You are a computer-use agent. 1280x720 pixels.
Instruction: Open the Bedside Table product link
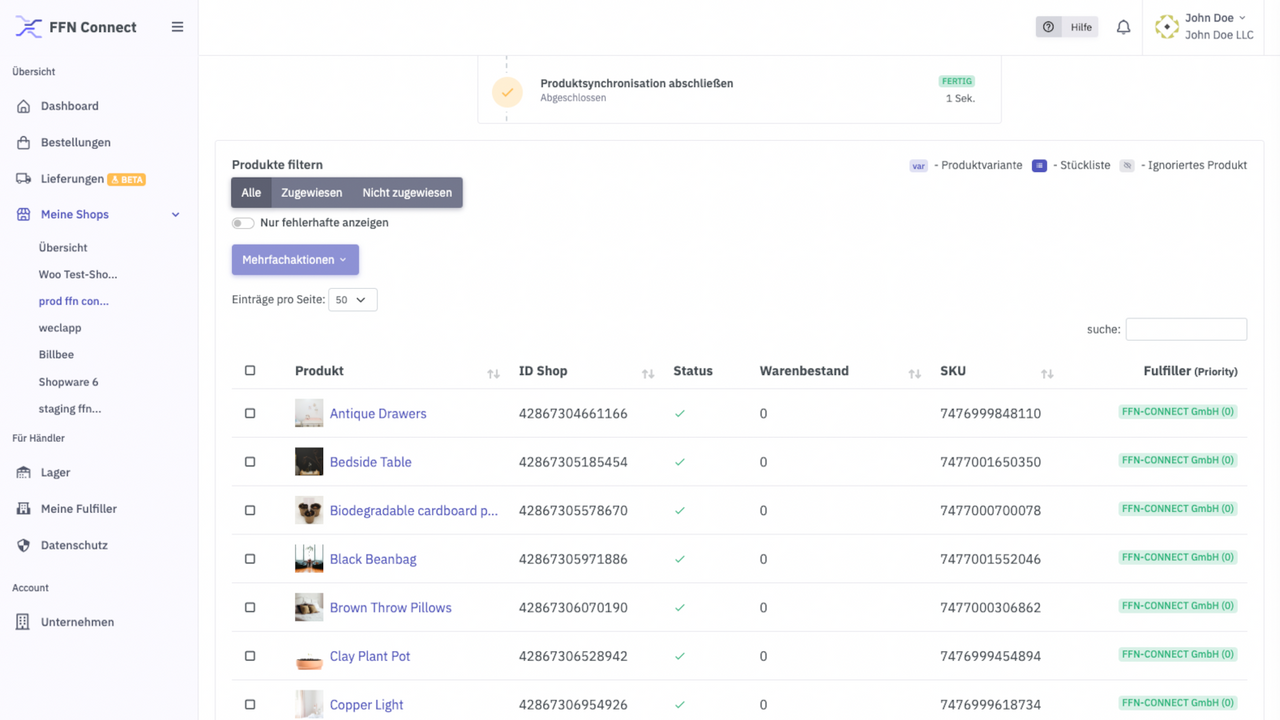coord(370,461)
